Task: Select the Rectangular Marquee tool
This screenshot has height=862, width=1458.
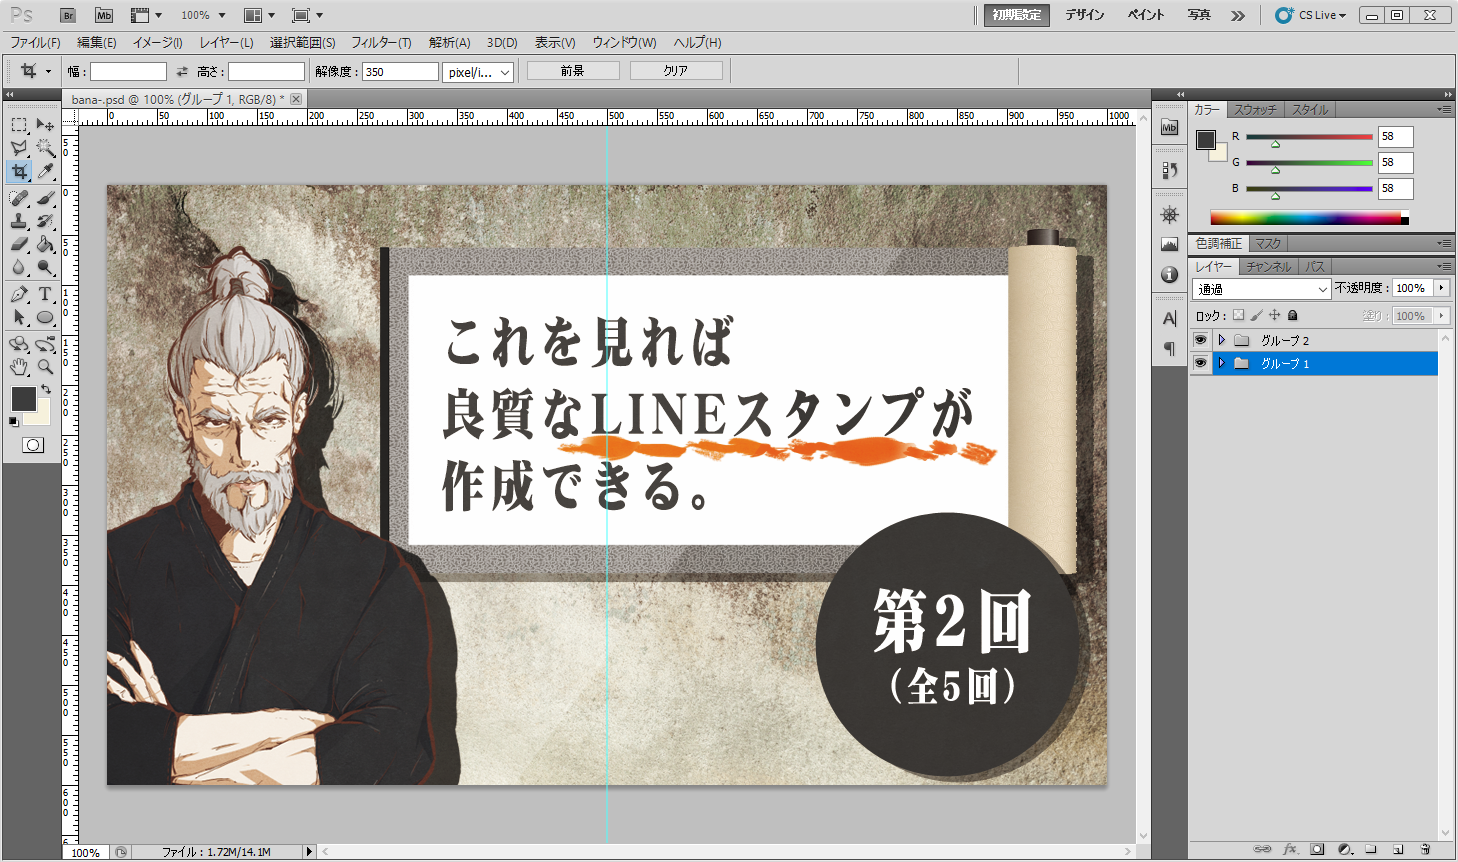Action: 19,124
